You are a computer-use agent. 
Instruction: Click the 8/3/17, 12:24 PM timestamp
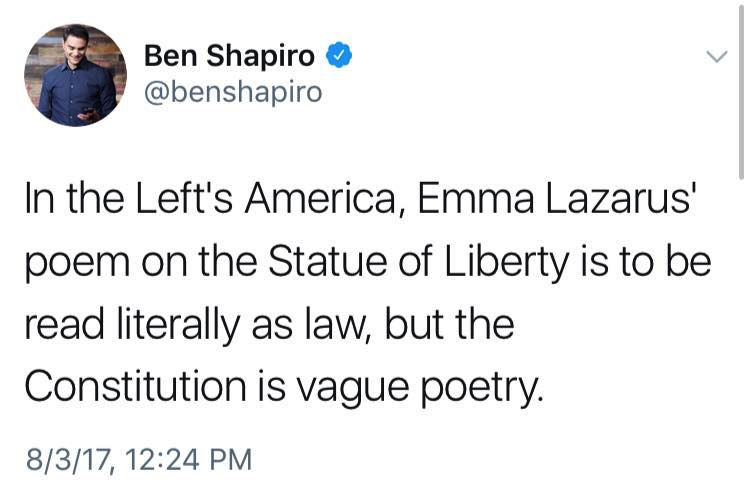pos(139,460)
